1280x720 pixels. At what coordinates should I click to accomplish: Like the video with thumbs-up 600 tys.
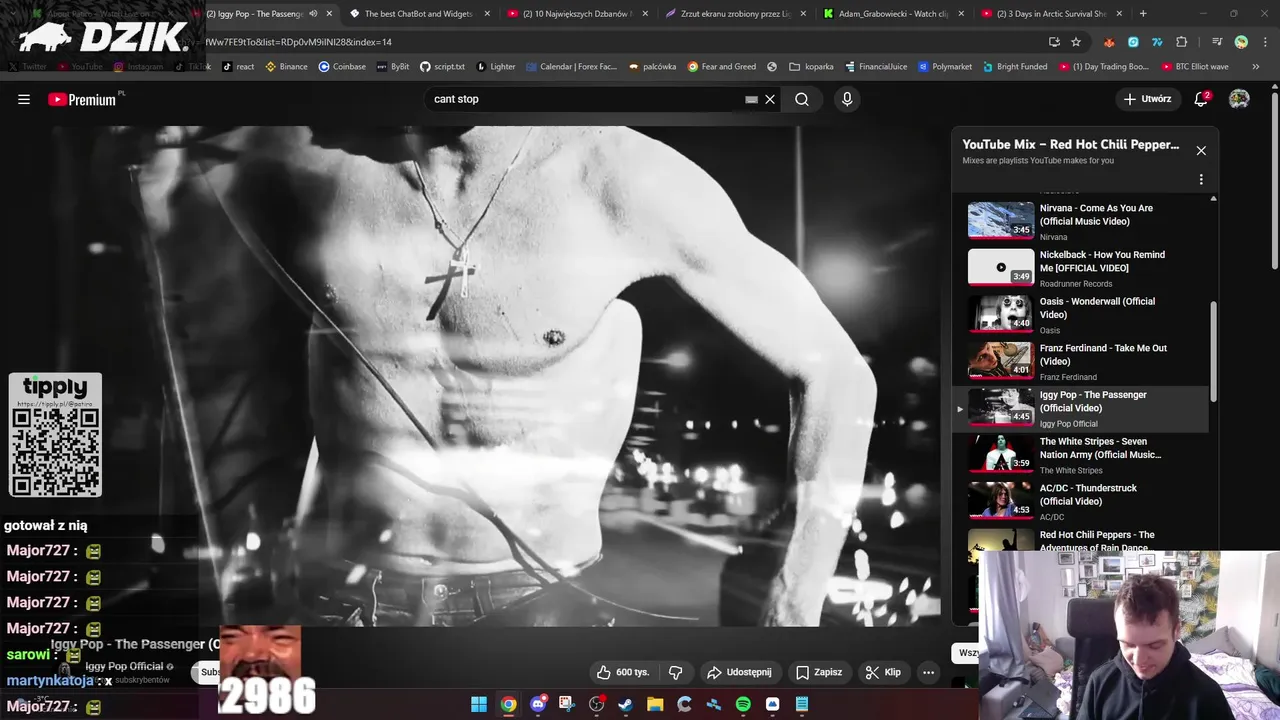[623, 672]
